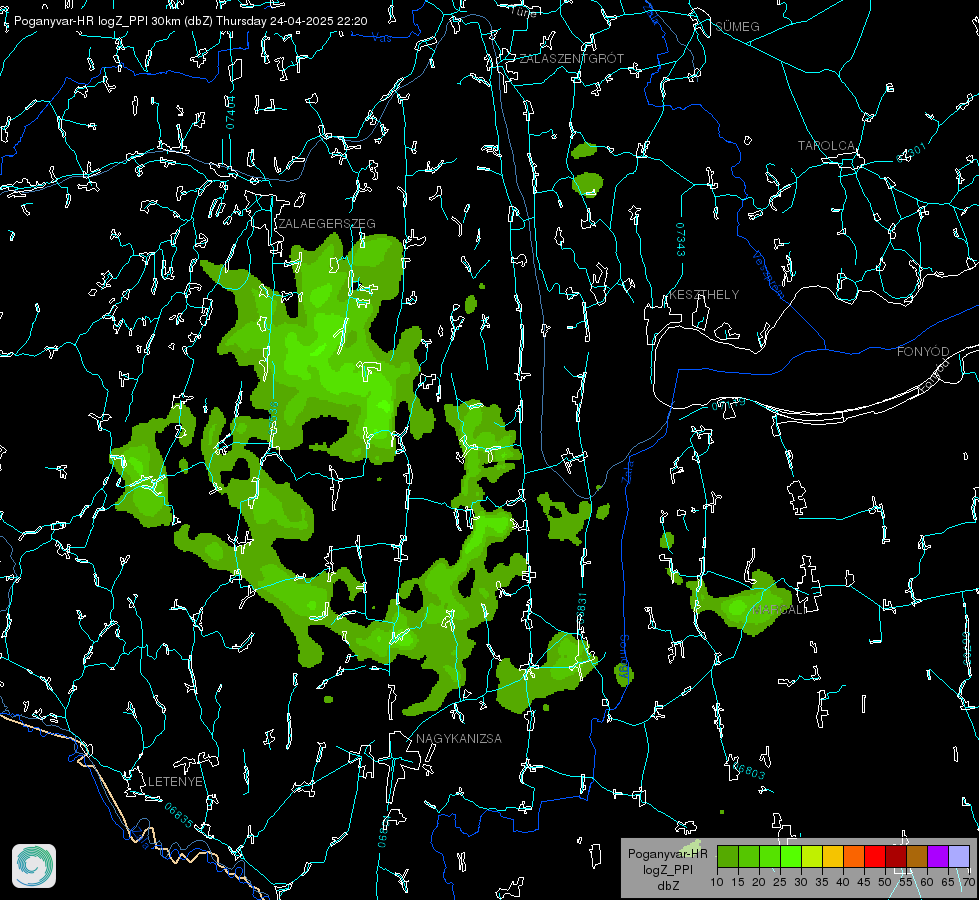The height and width of the screenshot is (900, 979).
Task: Select the dark green 10-15 dBZ legend swatch
Action: pyautogui.click(x=728, y=856)
